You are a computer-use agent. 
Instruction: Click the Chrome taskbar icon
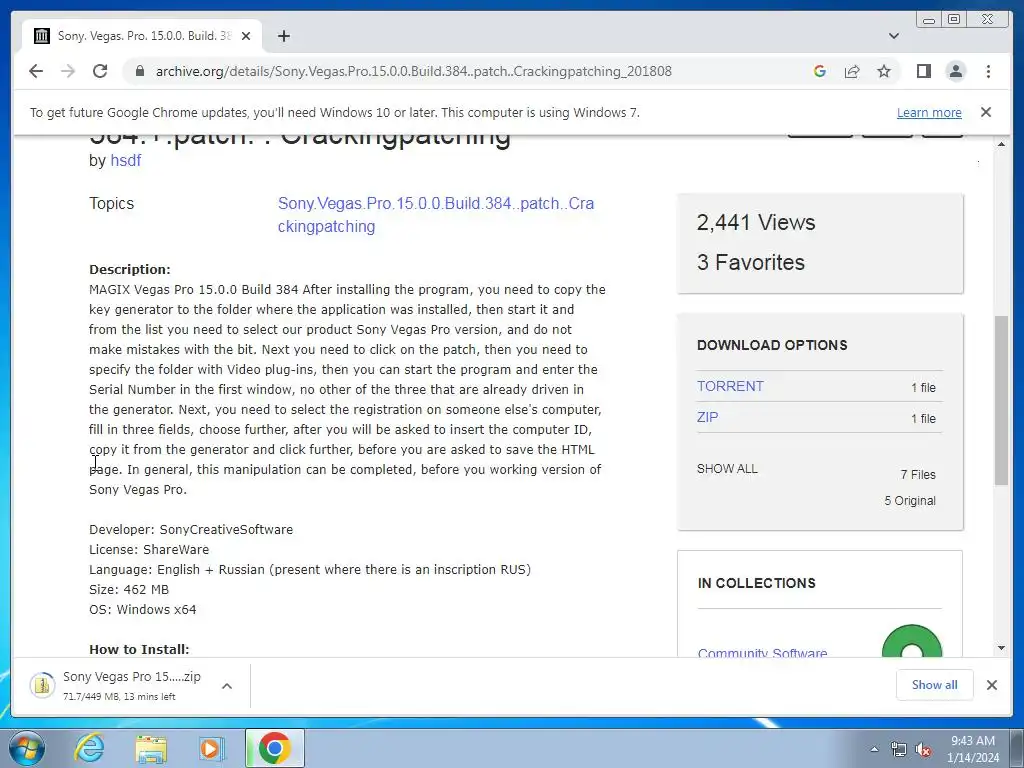click(x=274, y=748)
